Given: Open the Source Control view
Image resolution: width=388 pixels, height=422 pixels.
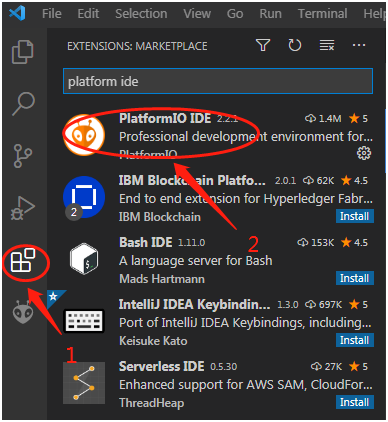Looking at the screenshot, I should [23, 156].
